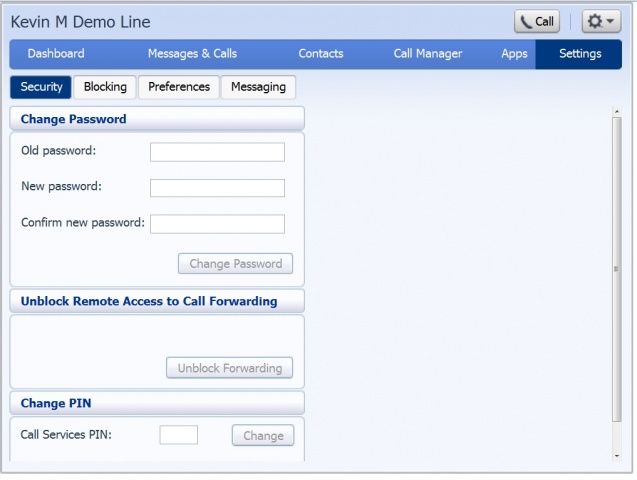The width and height of the screenshot is (637, 480).
Task: Open the Messaging sub-tab
Action: tap(258, 87)
